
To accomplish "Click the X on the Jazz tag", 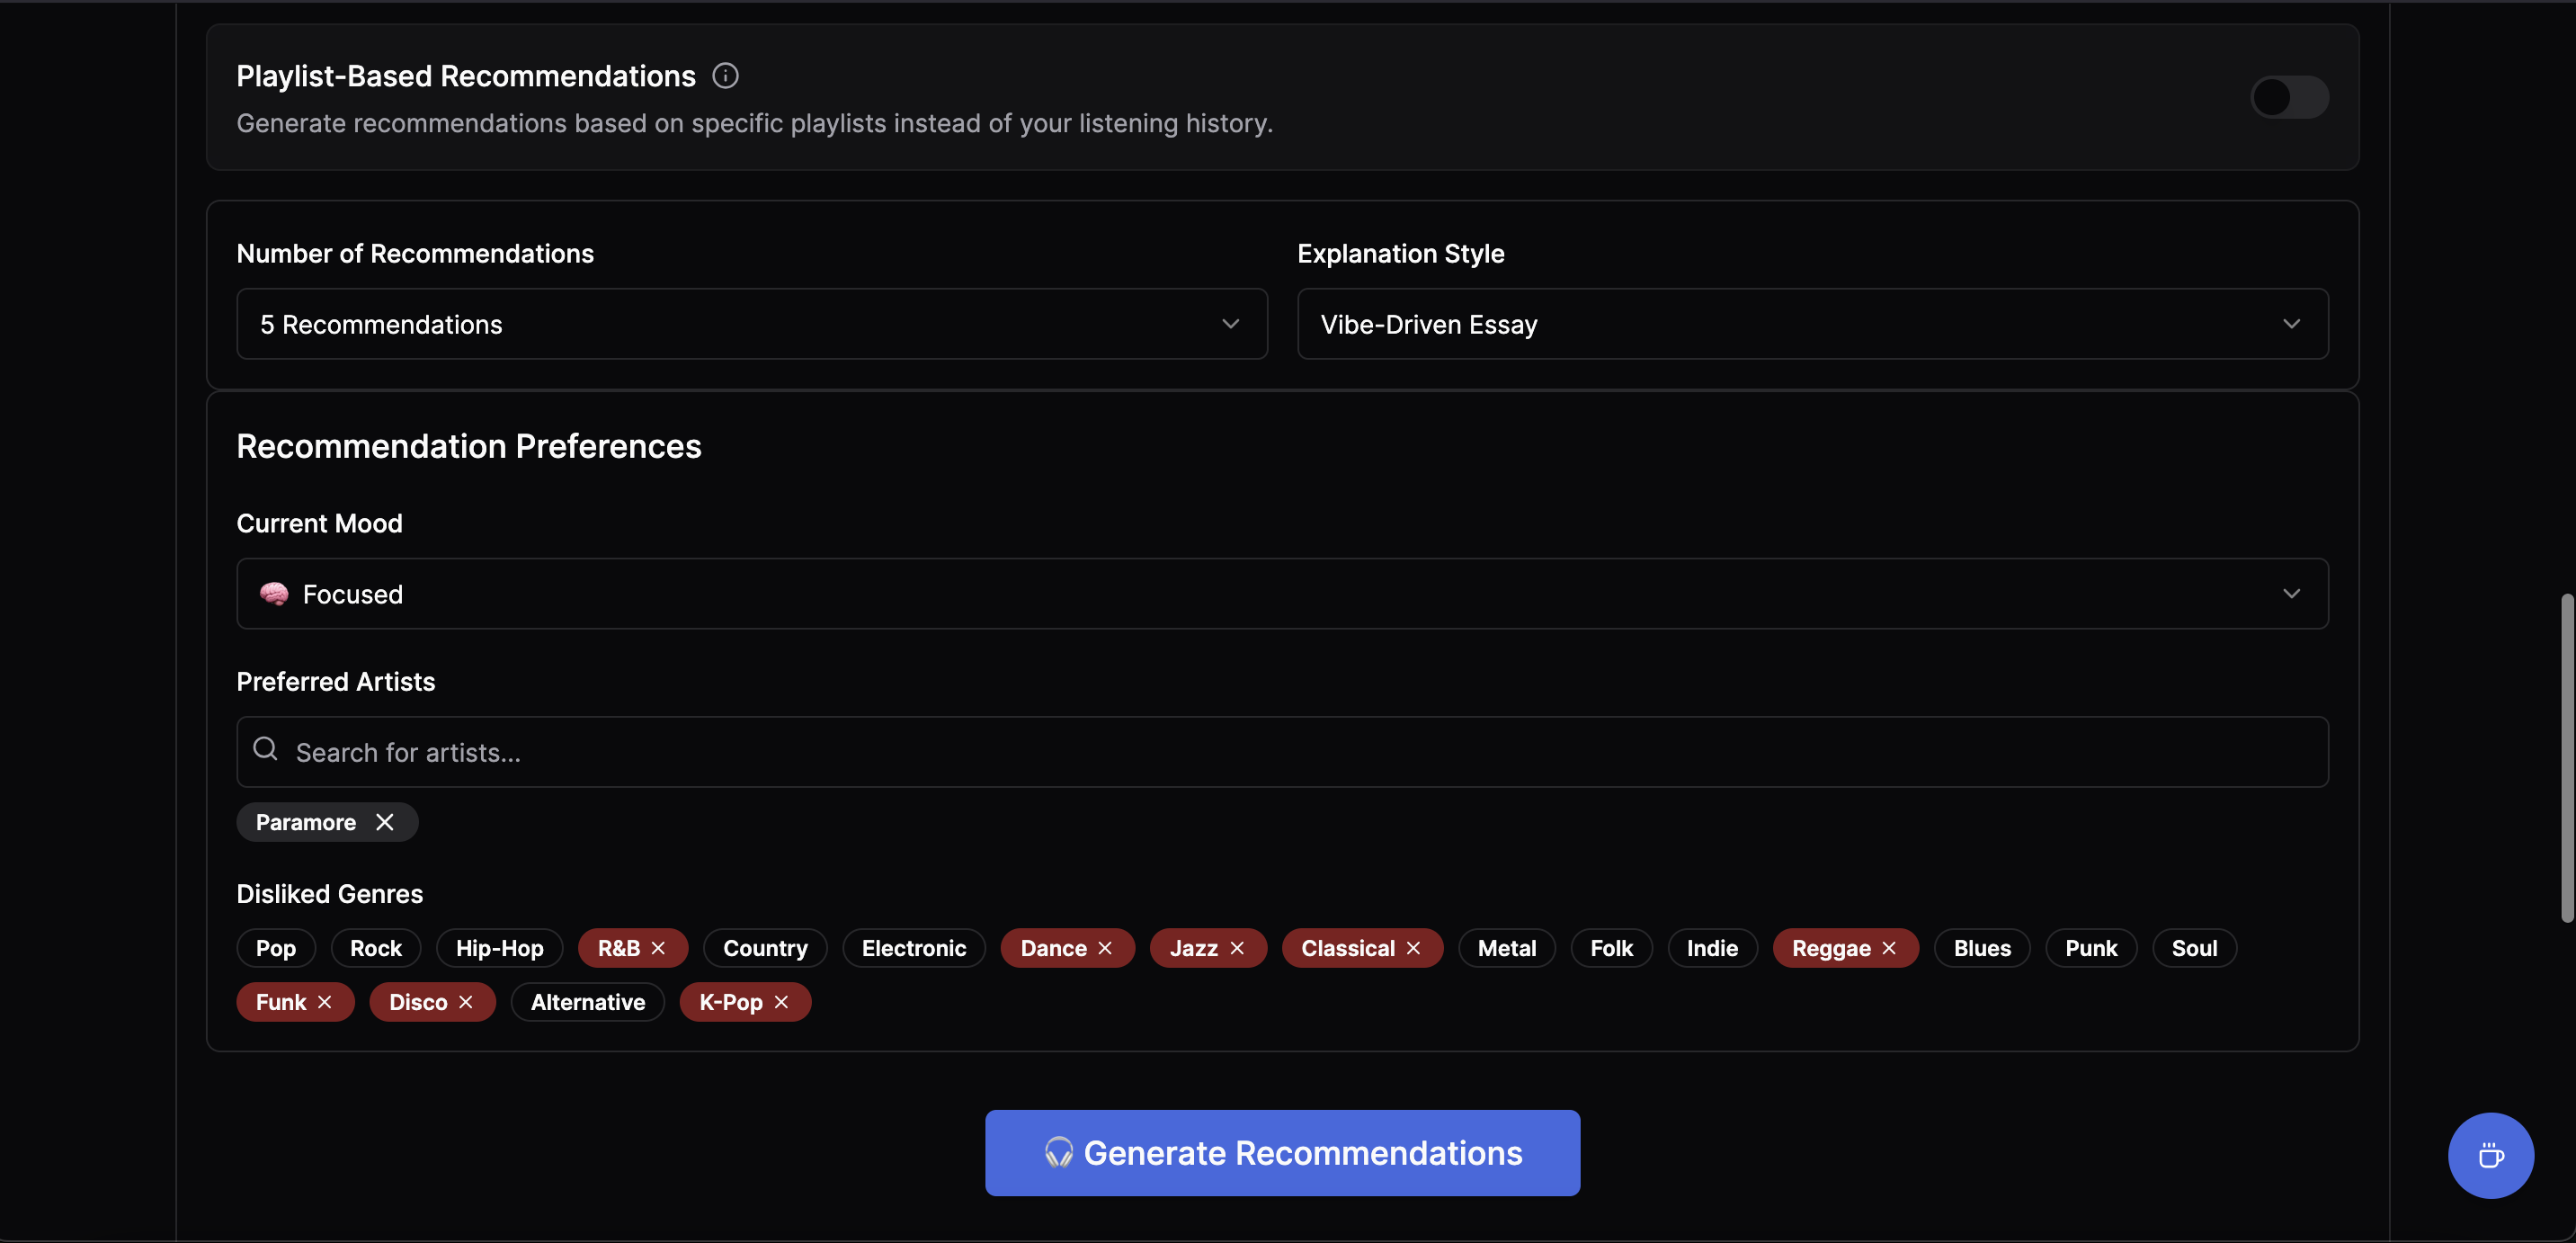I will (1237, 948).
